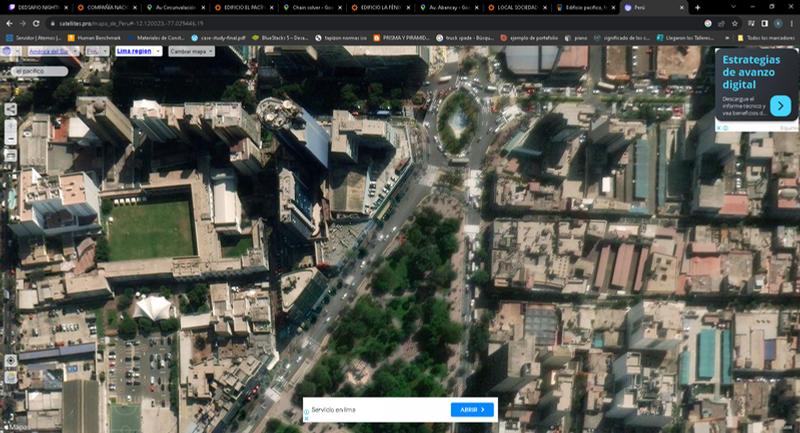
Task: Open the case-study-final.pdf bookmark
Action: click(218, 38)
